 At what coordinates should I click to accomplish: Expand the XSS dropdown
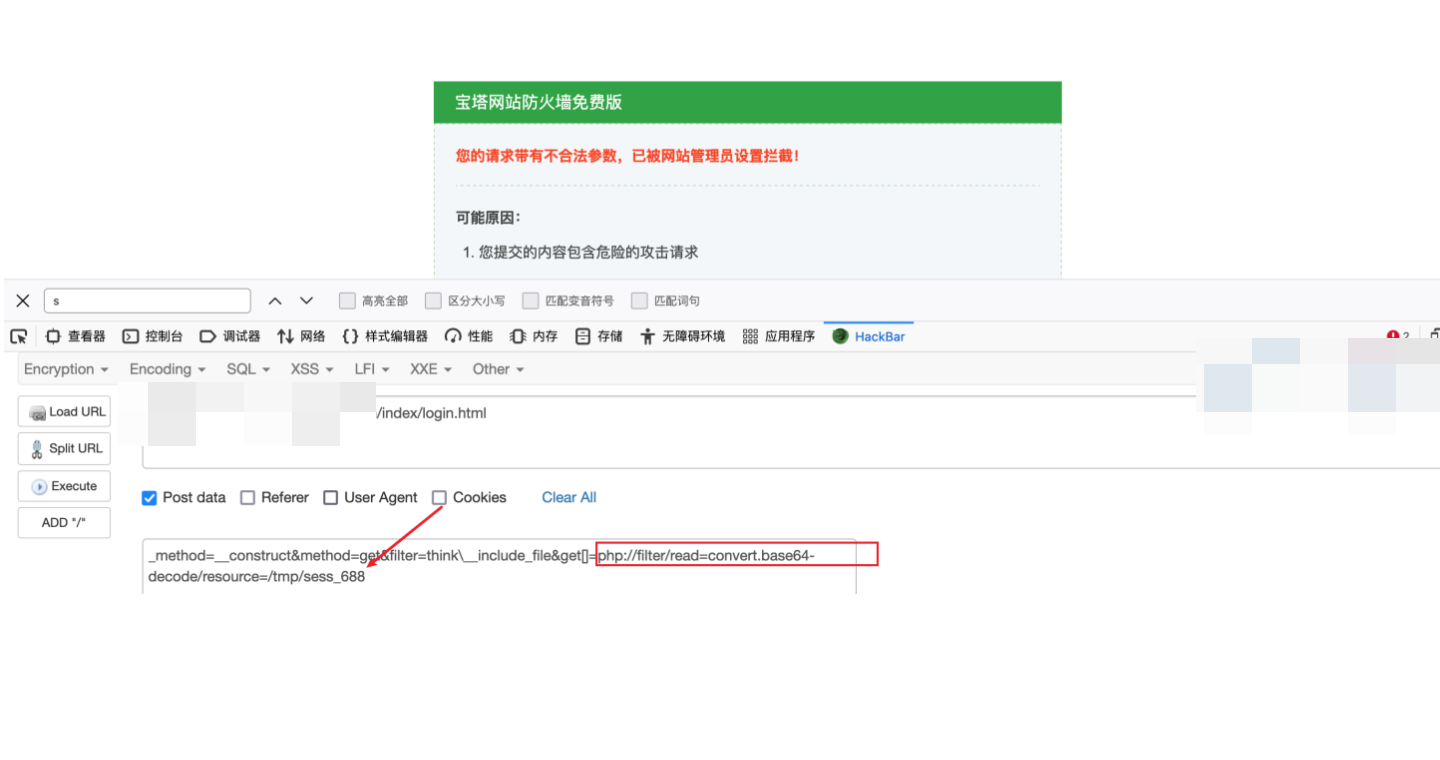(x=312, y=369)
